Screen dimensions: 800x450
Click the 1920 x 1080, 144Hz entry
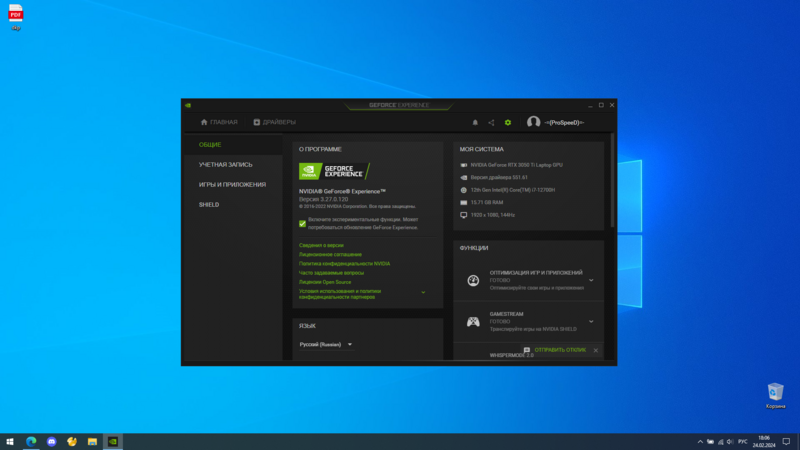point(492,215)
